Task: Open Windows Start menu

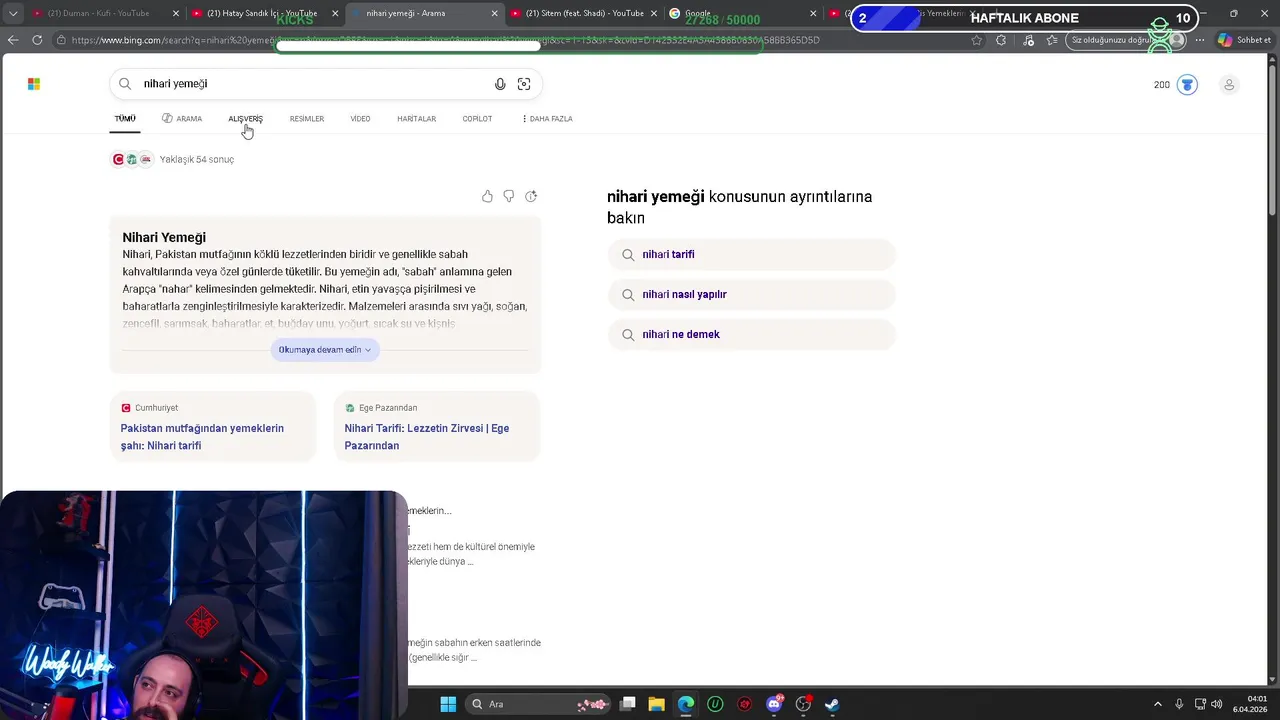Action: [x=448, y=704]
